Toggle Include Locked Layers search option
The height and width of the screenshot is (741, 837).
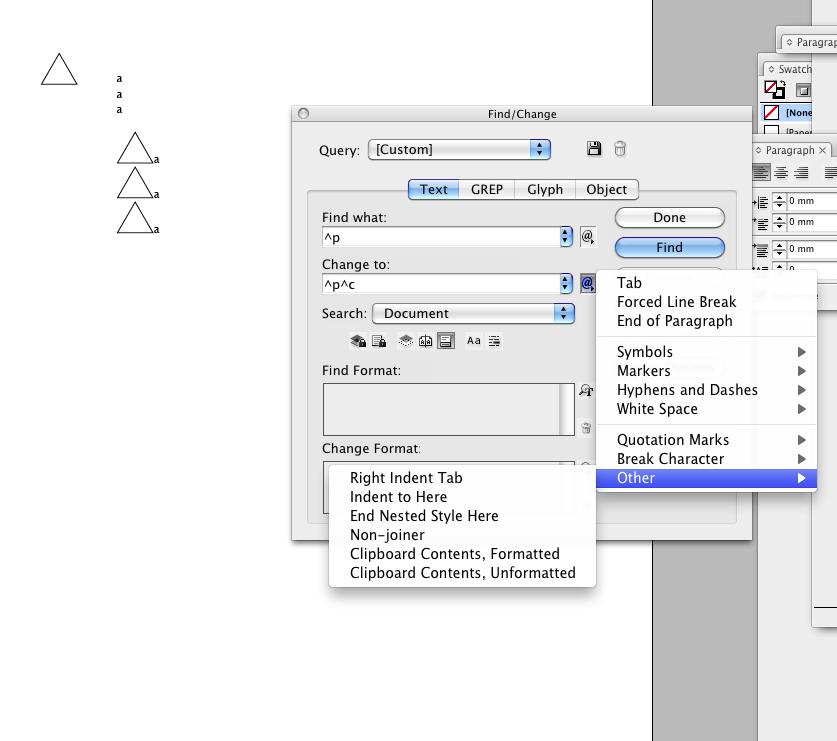pos(358,341)
